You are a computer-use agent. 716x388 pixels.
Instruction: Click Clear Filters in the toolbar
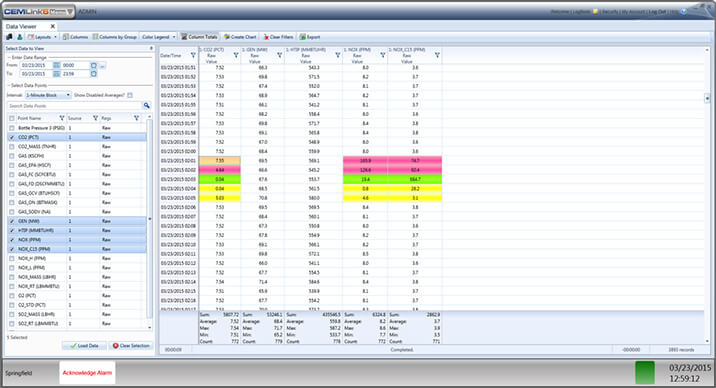(x=278, y=37)
